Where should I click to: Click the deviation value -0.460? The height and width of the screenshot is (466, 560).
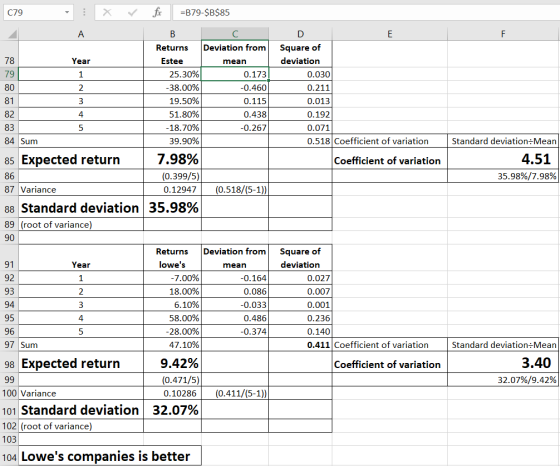(235, 88)
